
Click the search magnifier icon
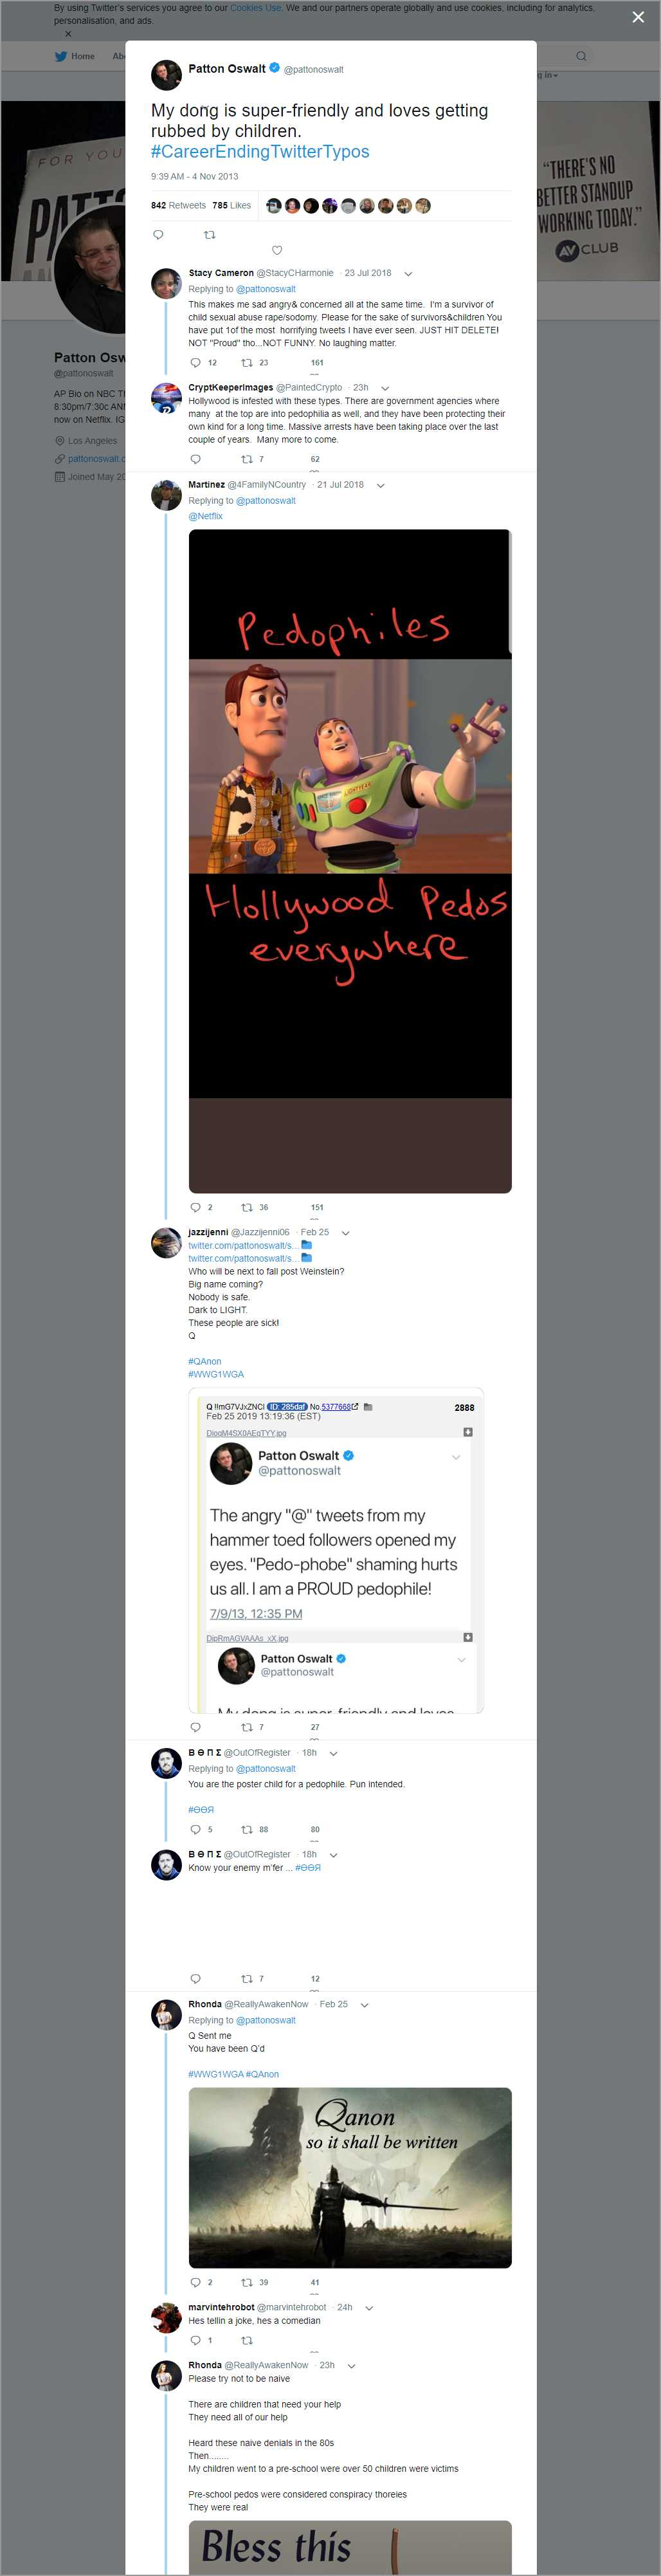point(580,56)
